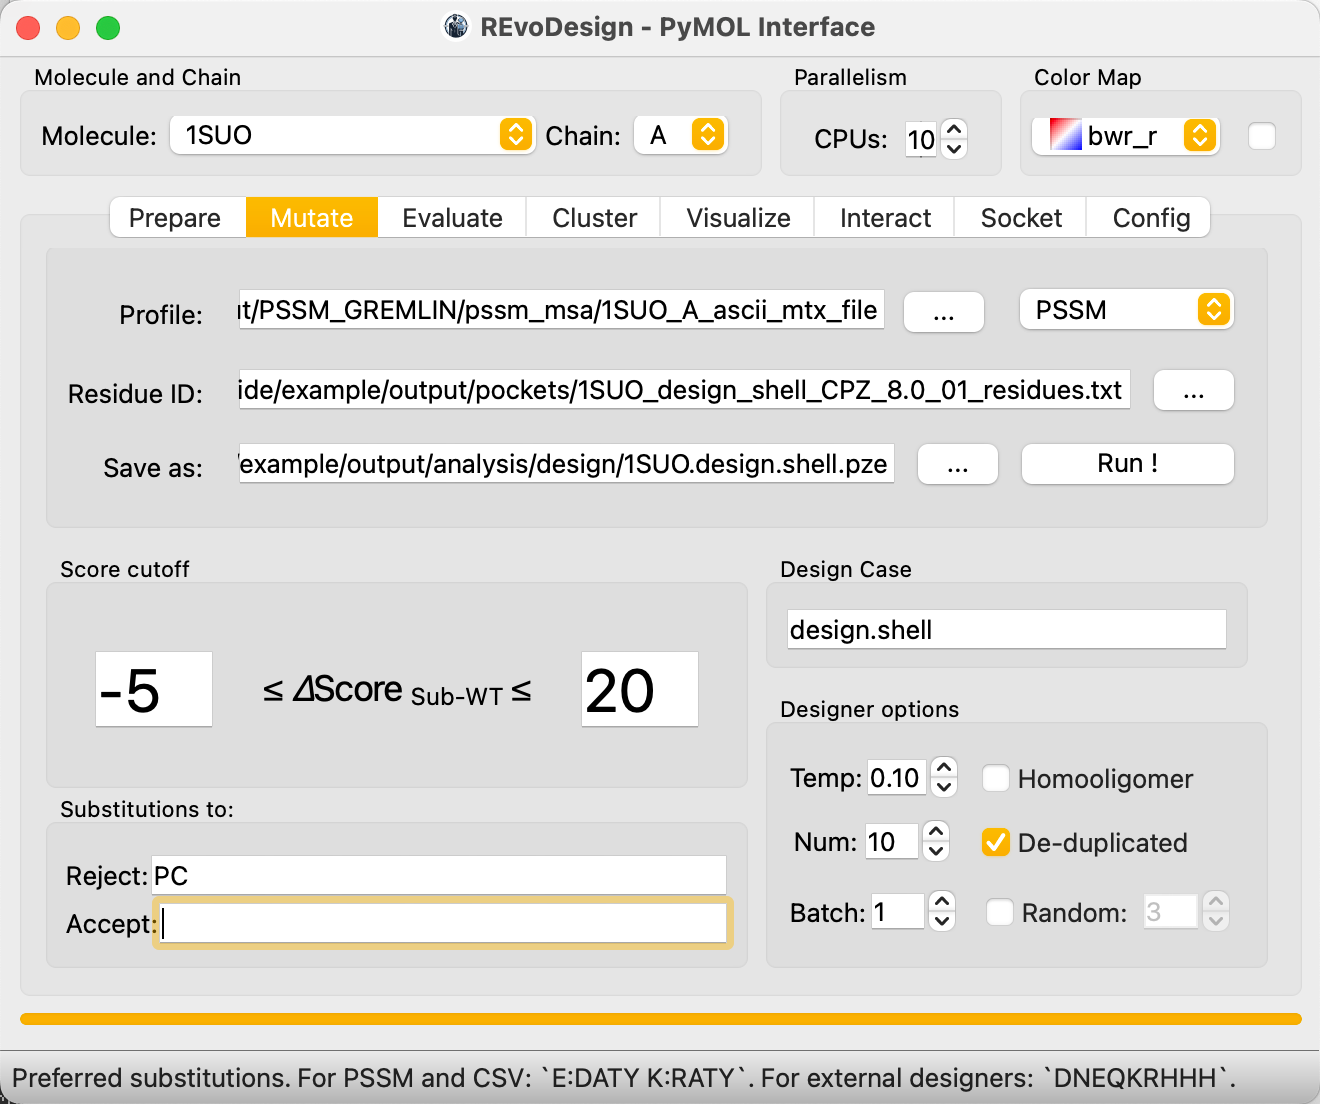Uncheck the De-duplicated checkbox
The width and height of the screenshot is (1320, 1104).
coord(996,842)
